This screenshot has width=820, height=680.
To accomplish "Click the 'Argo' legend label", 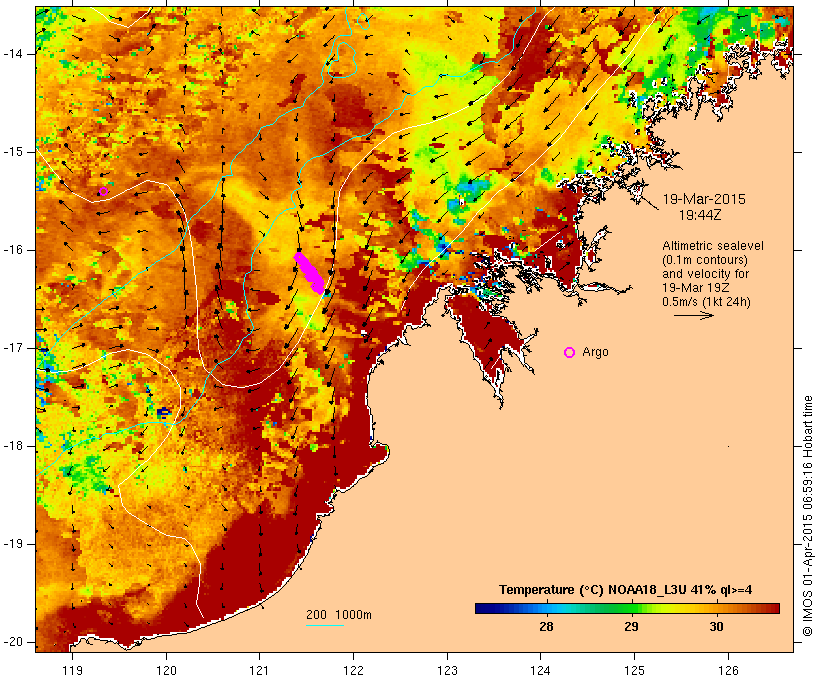I will [x=595, y=352].
